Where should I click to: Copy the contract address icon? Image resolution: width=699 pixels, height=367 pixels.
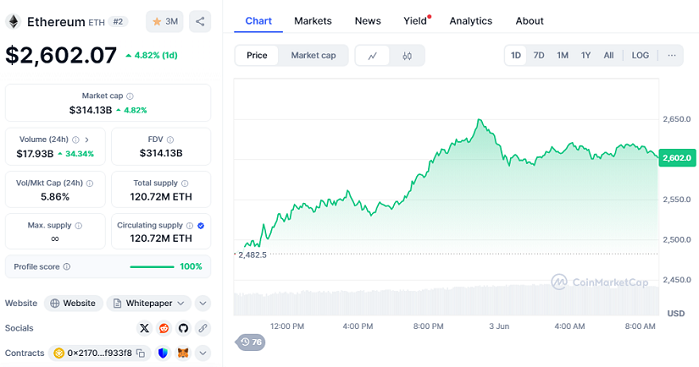click(141, 353)
